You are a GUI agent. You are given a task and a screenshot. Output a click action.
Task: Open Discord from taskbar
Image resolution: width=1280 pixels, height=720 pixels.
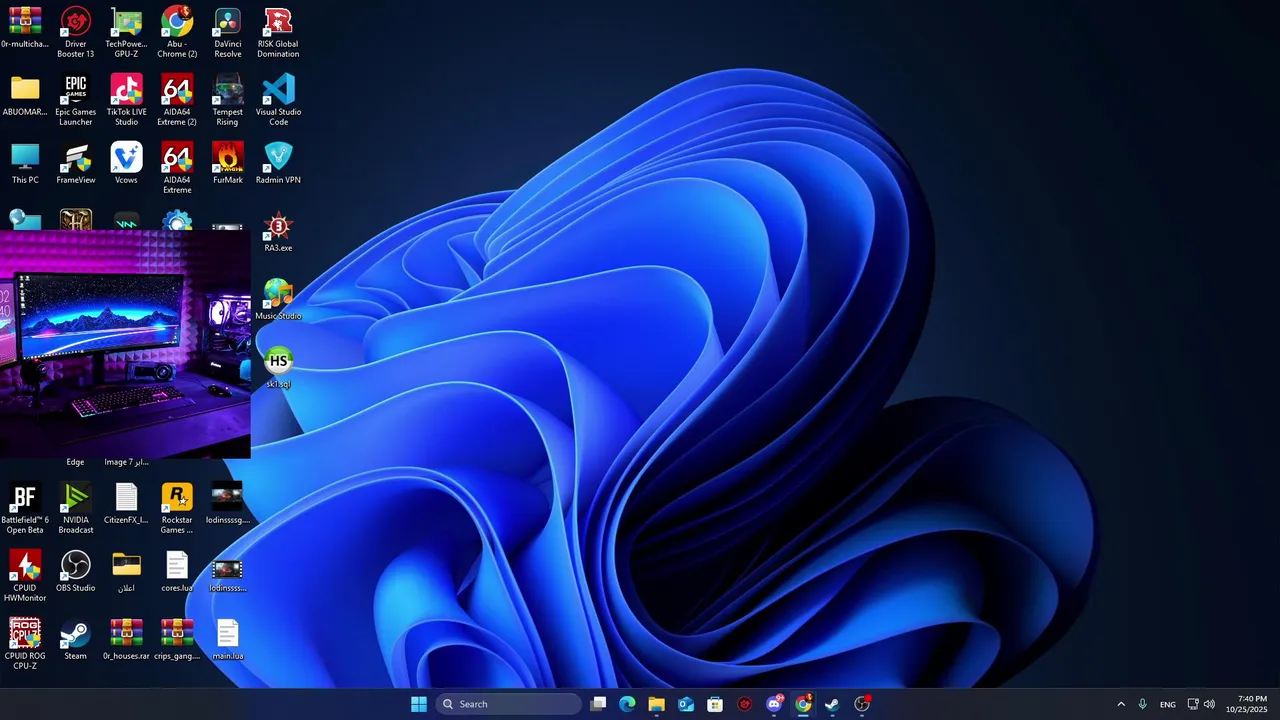(774, 704)
